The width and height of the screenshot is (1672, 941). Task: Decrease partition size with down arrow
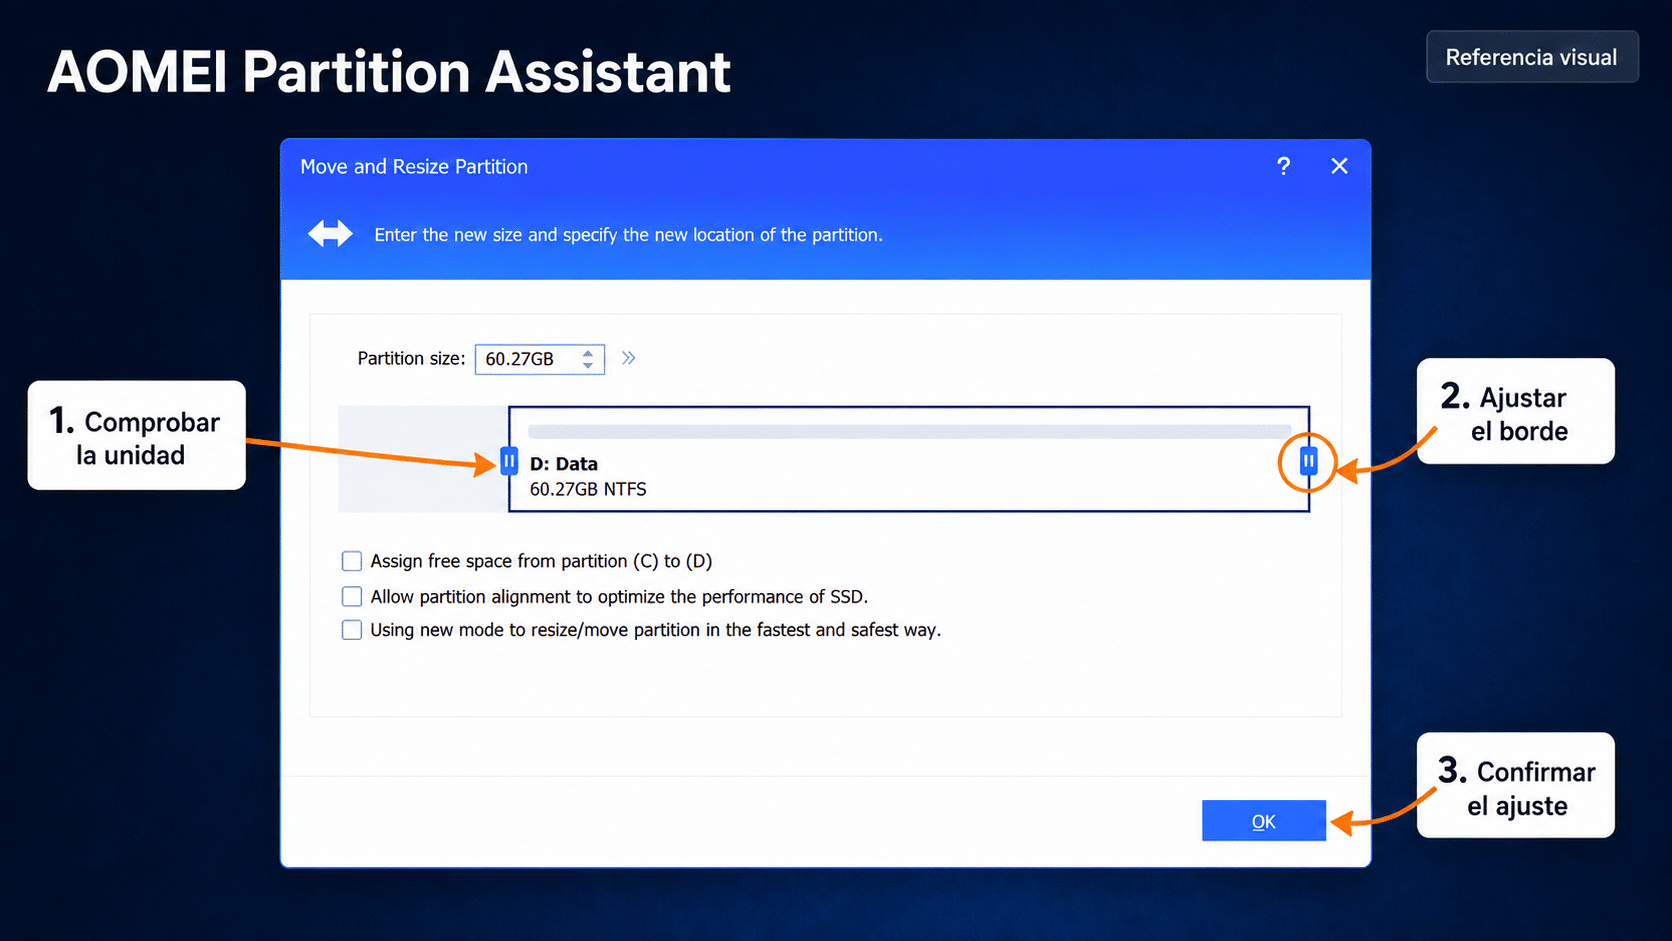[588, 366]
